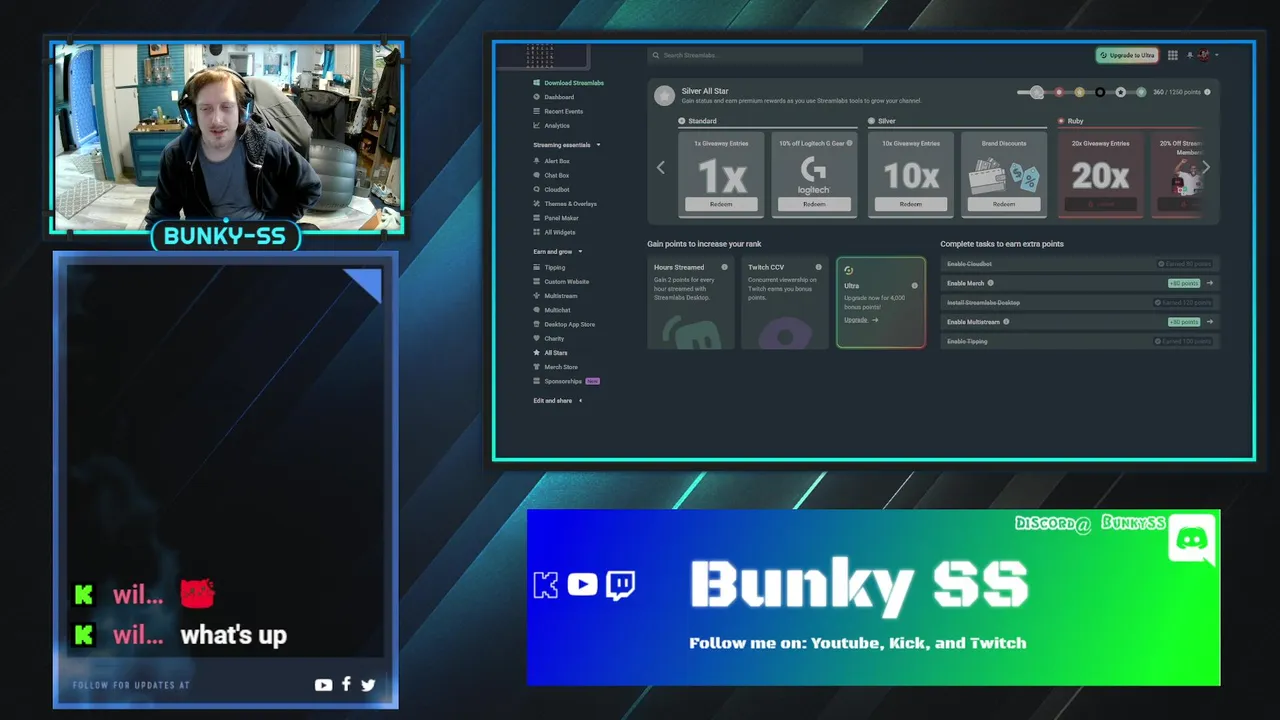Click the Twitch icon on Bunky SS banner

pos(620,584)
